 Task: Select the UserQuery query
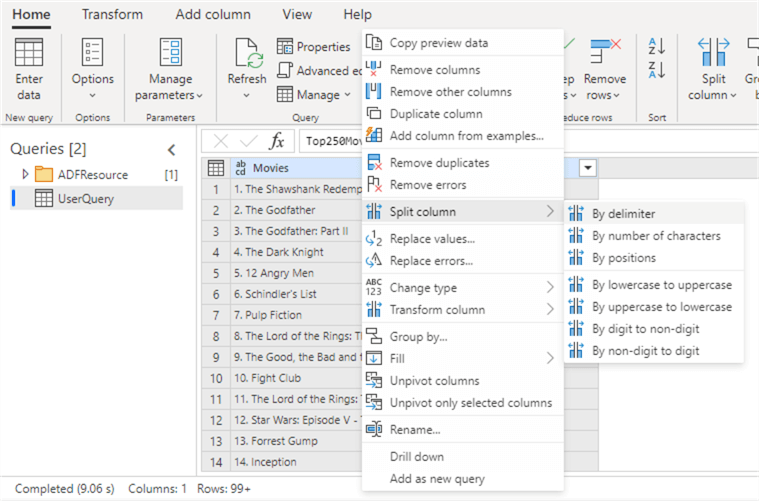85,198
